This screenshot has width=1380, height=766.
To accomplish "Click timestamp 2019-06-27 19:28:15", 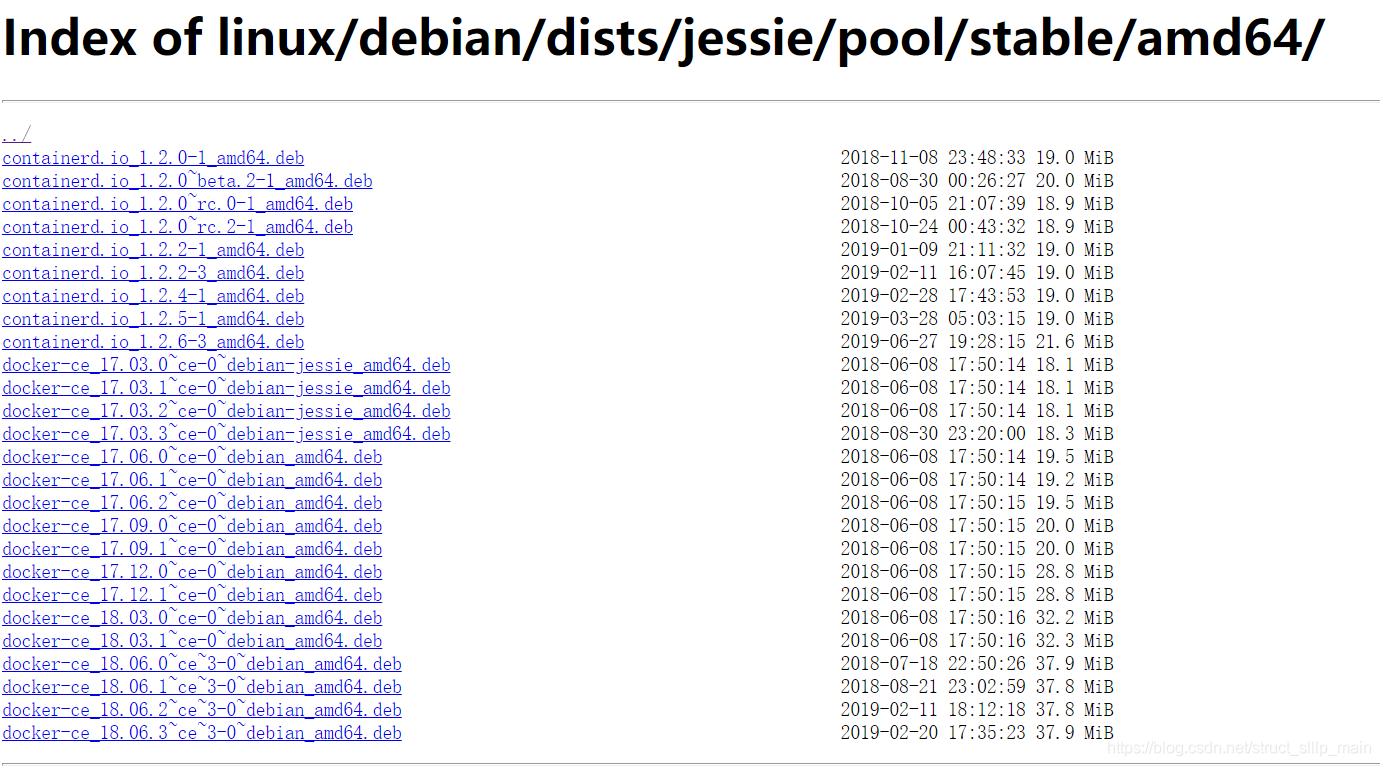I will [x=933, y=342].
